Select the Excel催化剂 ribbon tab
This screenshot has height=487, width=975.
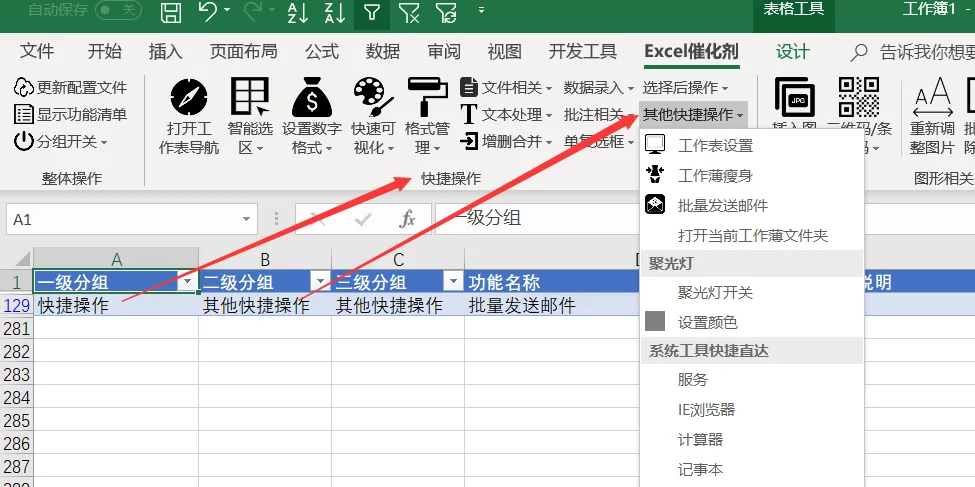691,52
